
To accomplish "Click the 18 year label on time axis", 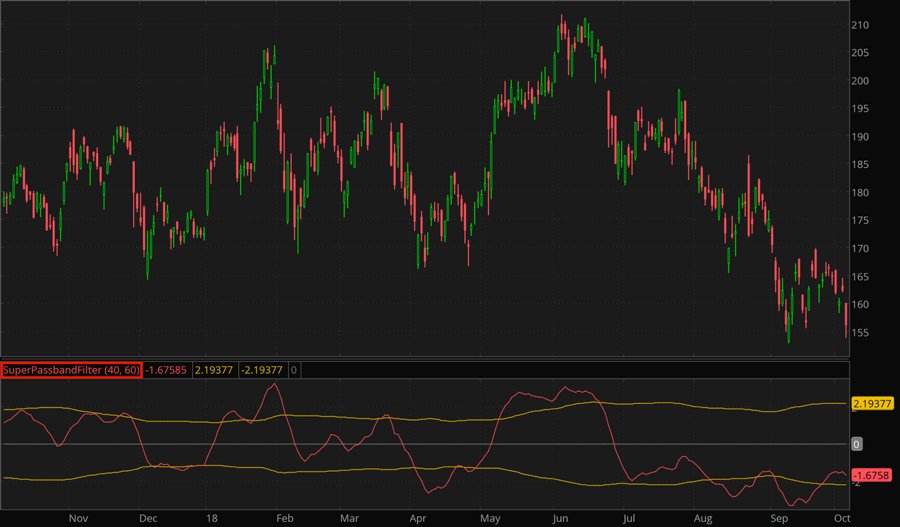I will click(213, 519).
